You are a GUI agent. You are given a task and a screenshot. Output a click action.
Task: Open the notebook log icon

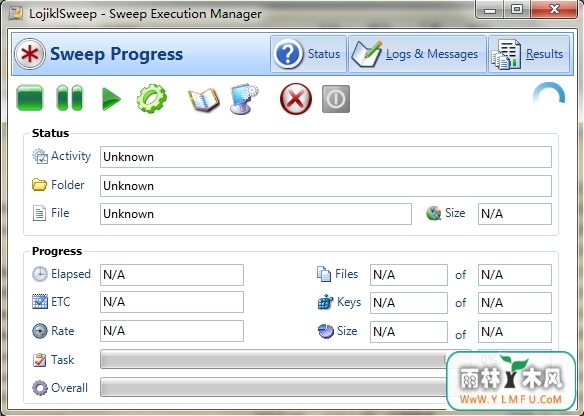tap(203, 99)
